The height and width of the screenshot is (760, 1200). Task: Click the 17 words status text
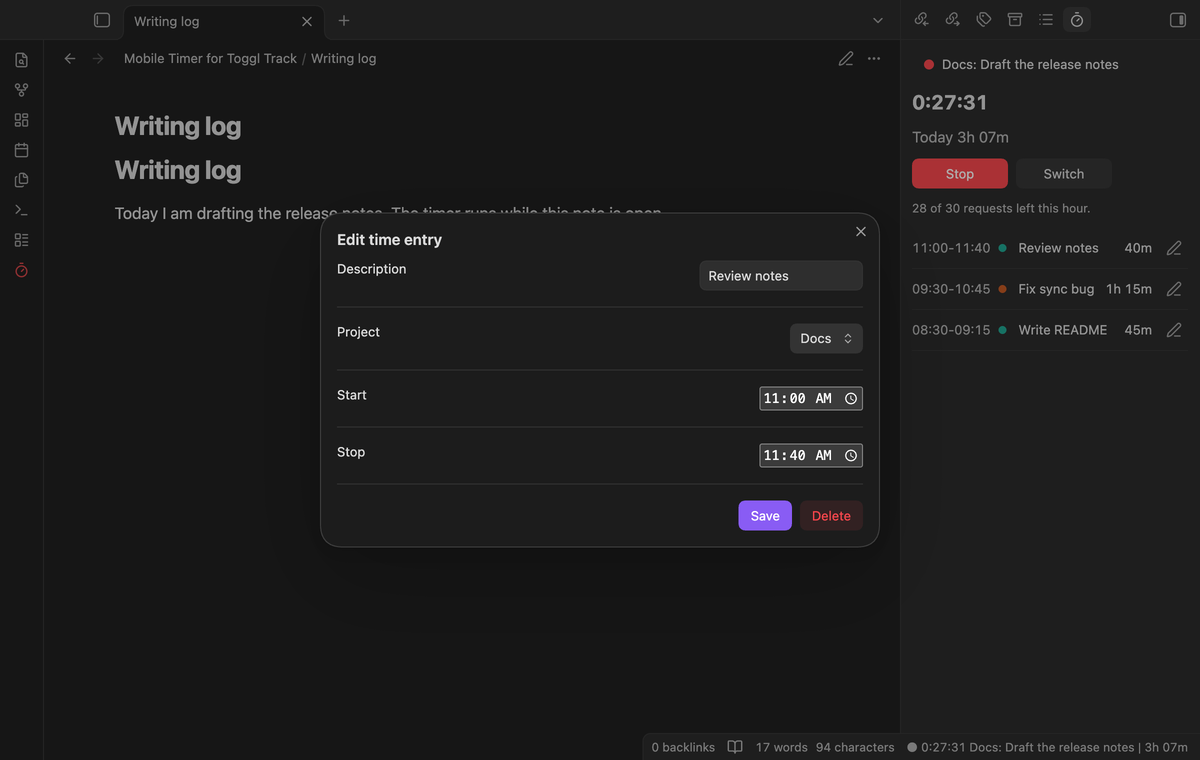click(x=782, y=747)
